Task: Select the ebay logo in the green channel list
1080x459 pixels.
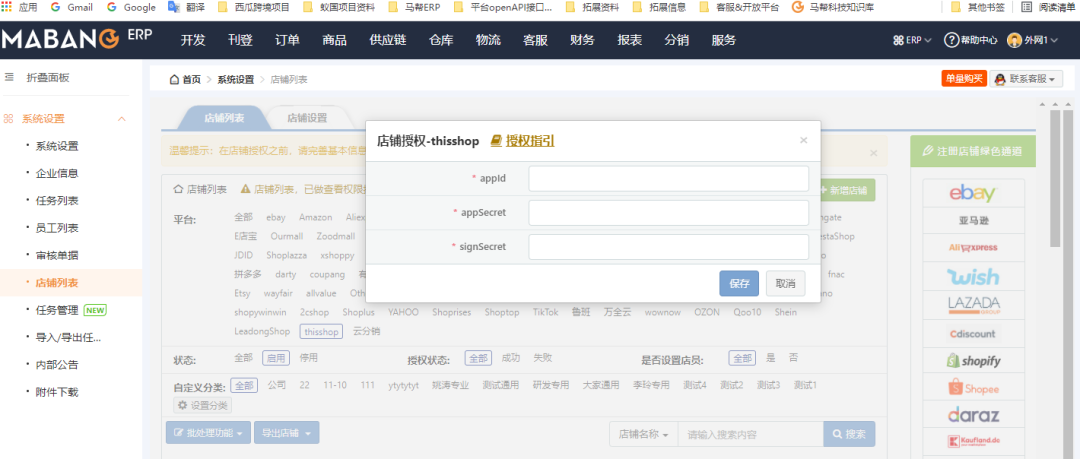Action: (x=972, y=194)
